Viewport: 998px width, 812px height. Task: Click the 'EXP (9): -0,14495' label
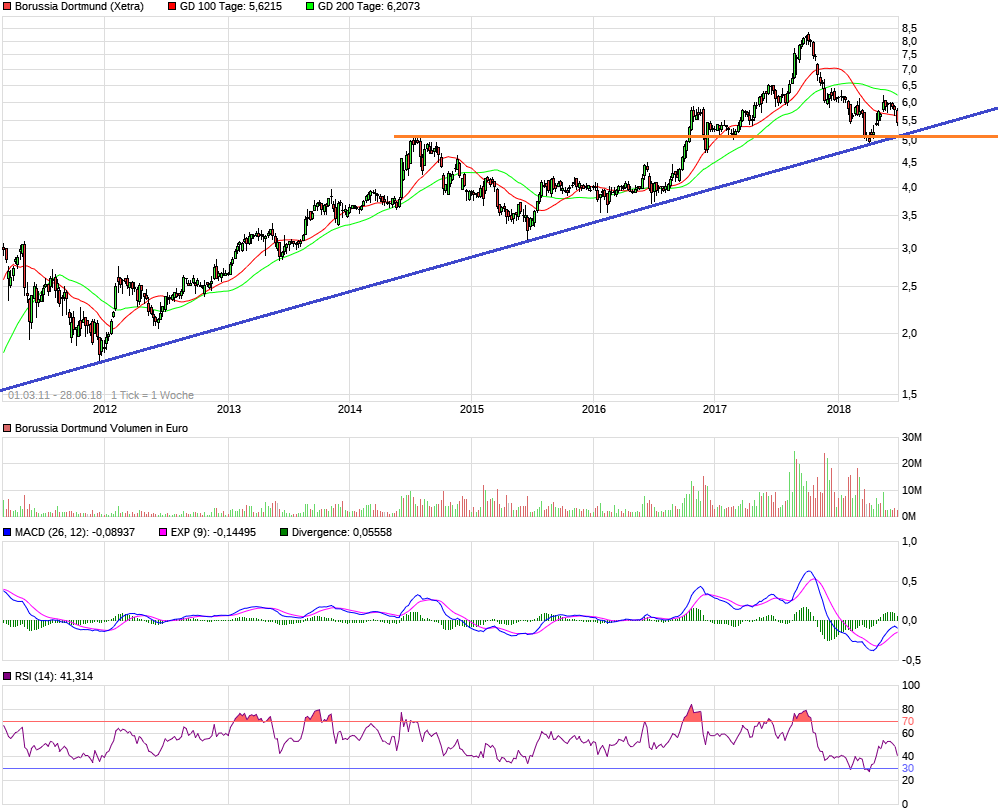click(213, 532)
